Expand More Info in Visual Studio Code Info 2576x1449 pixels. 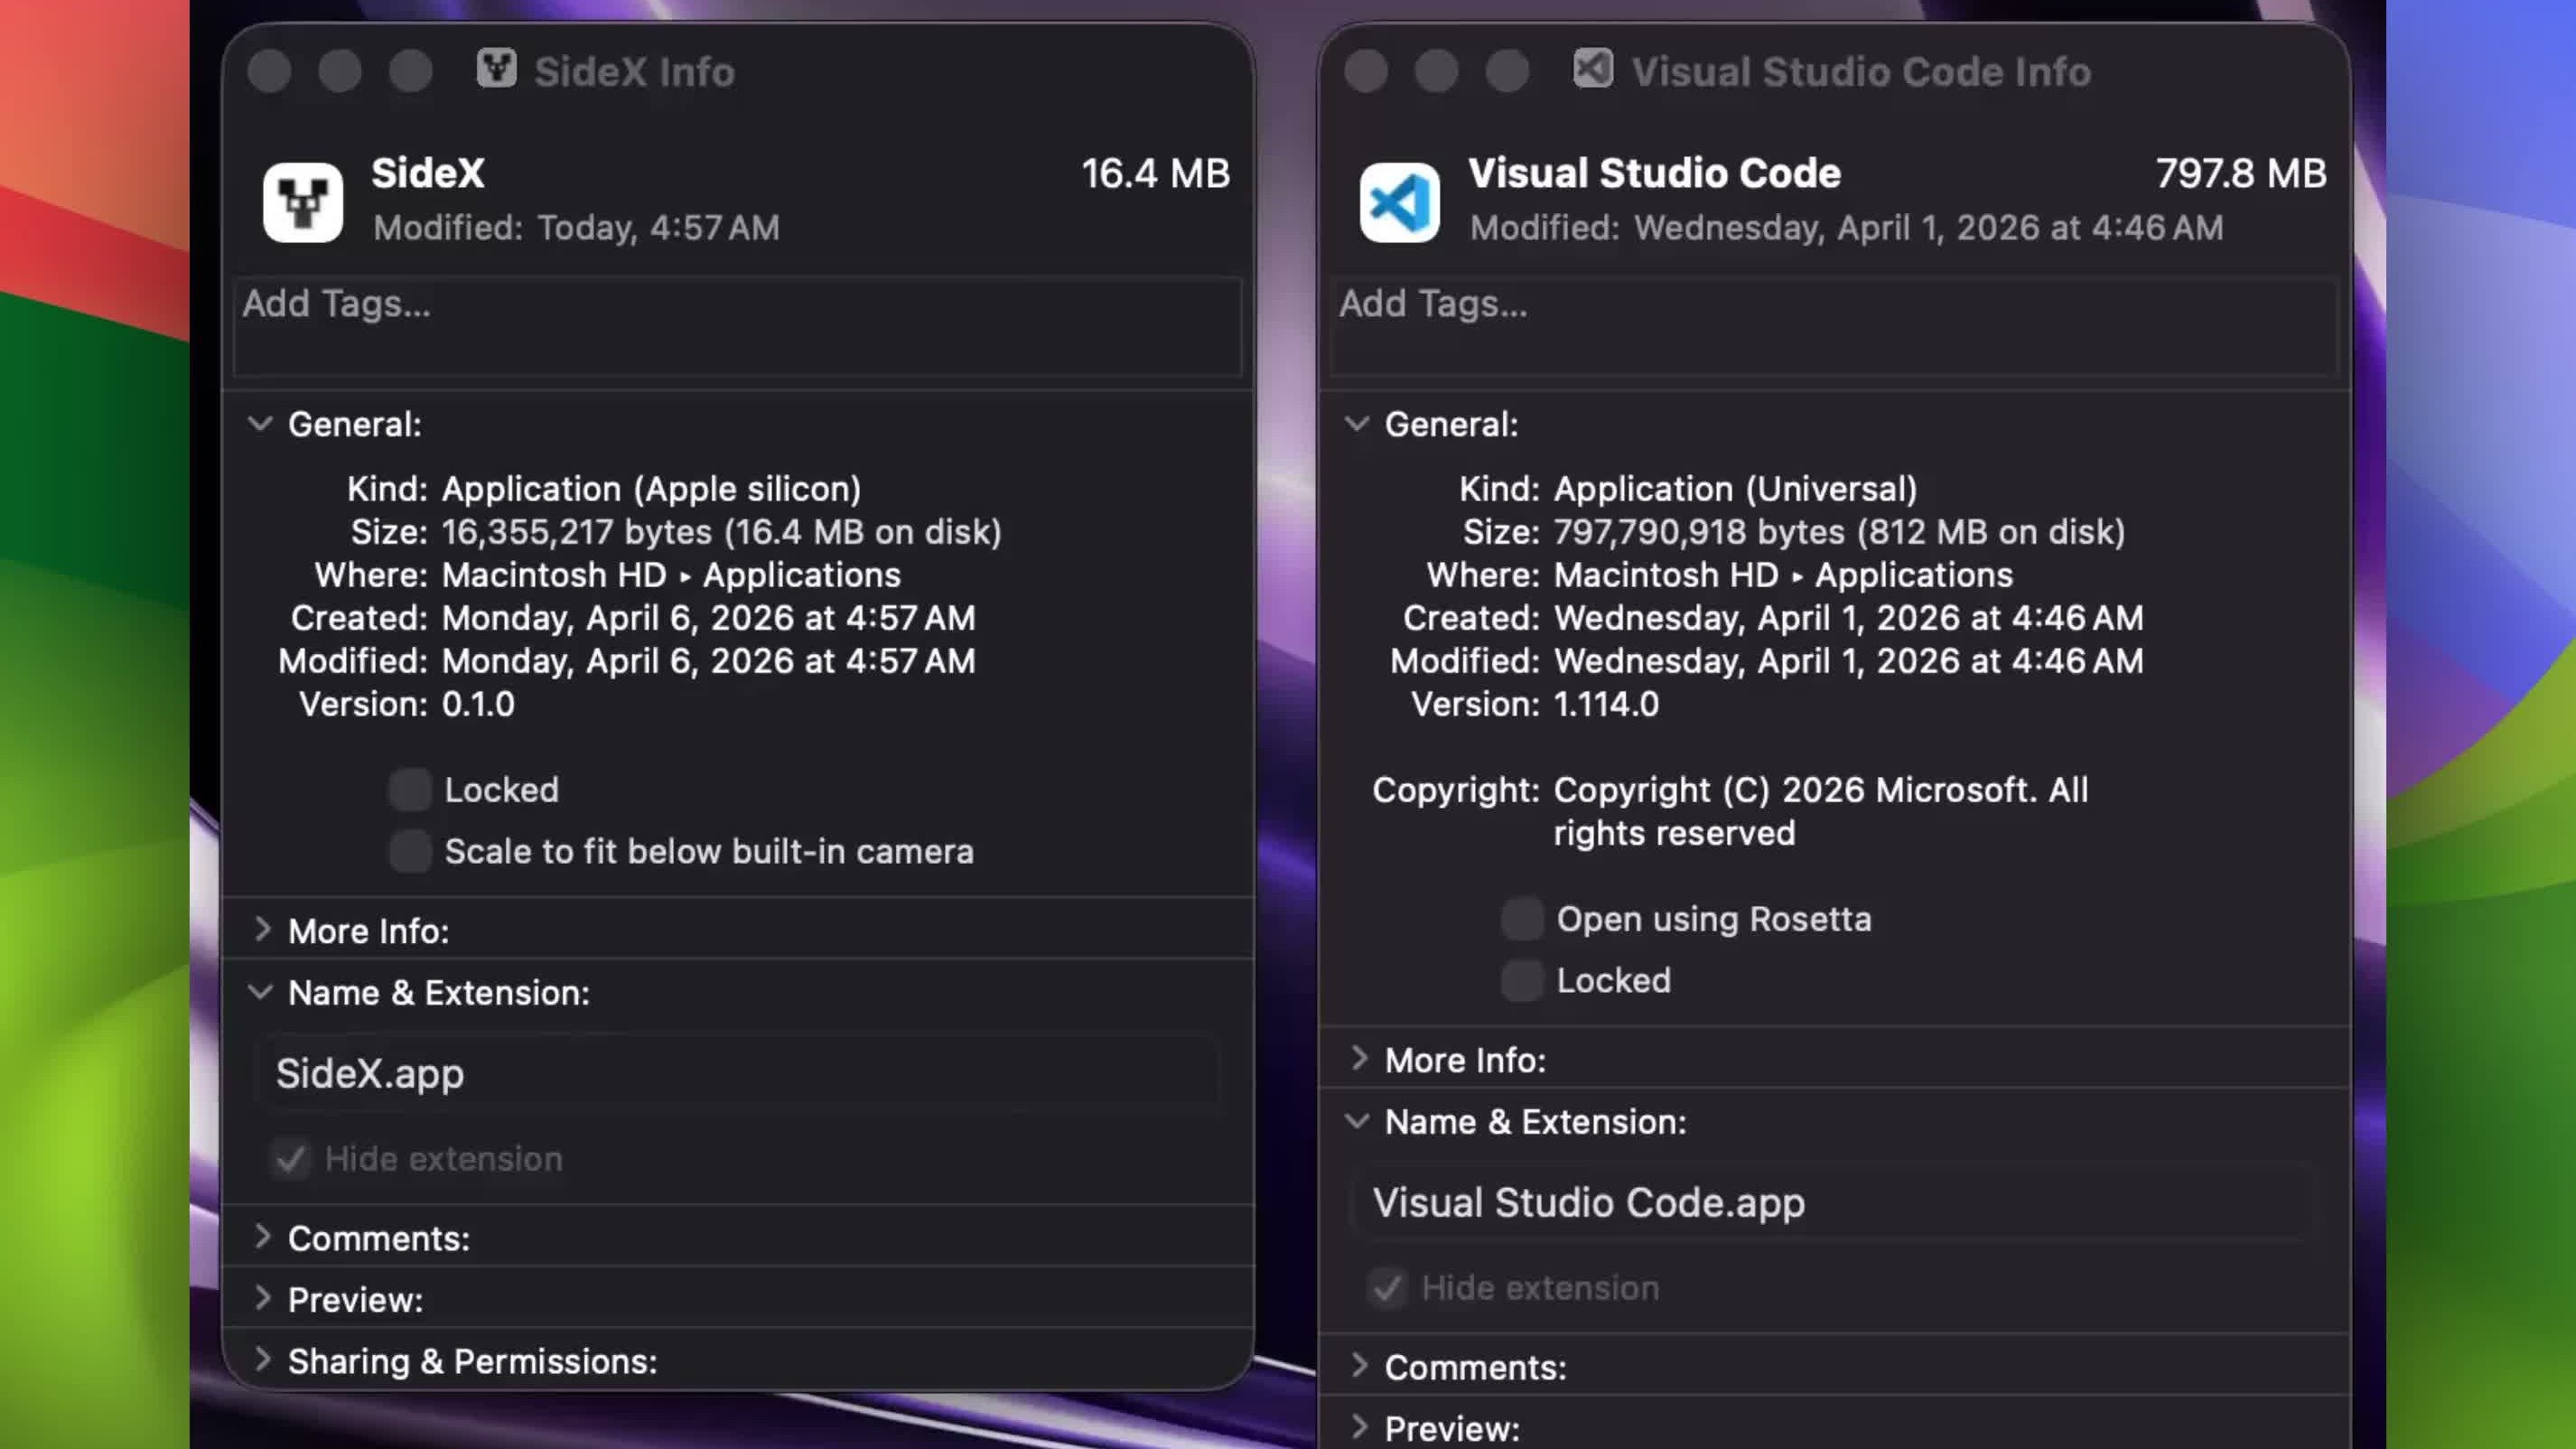1359,1059
